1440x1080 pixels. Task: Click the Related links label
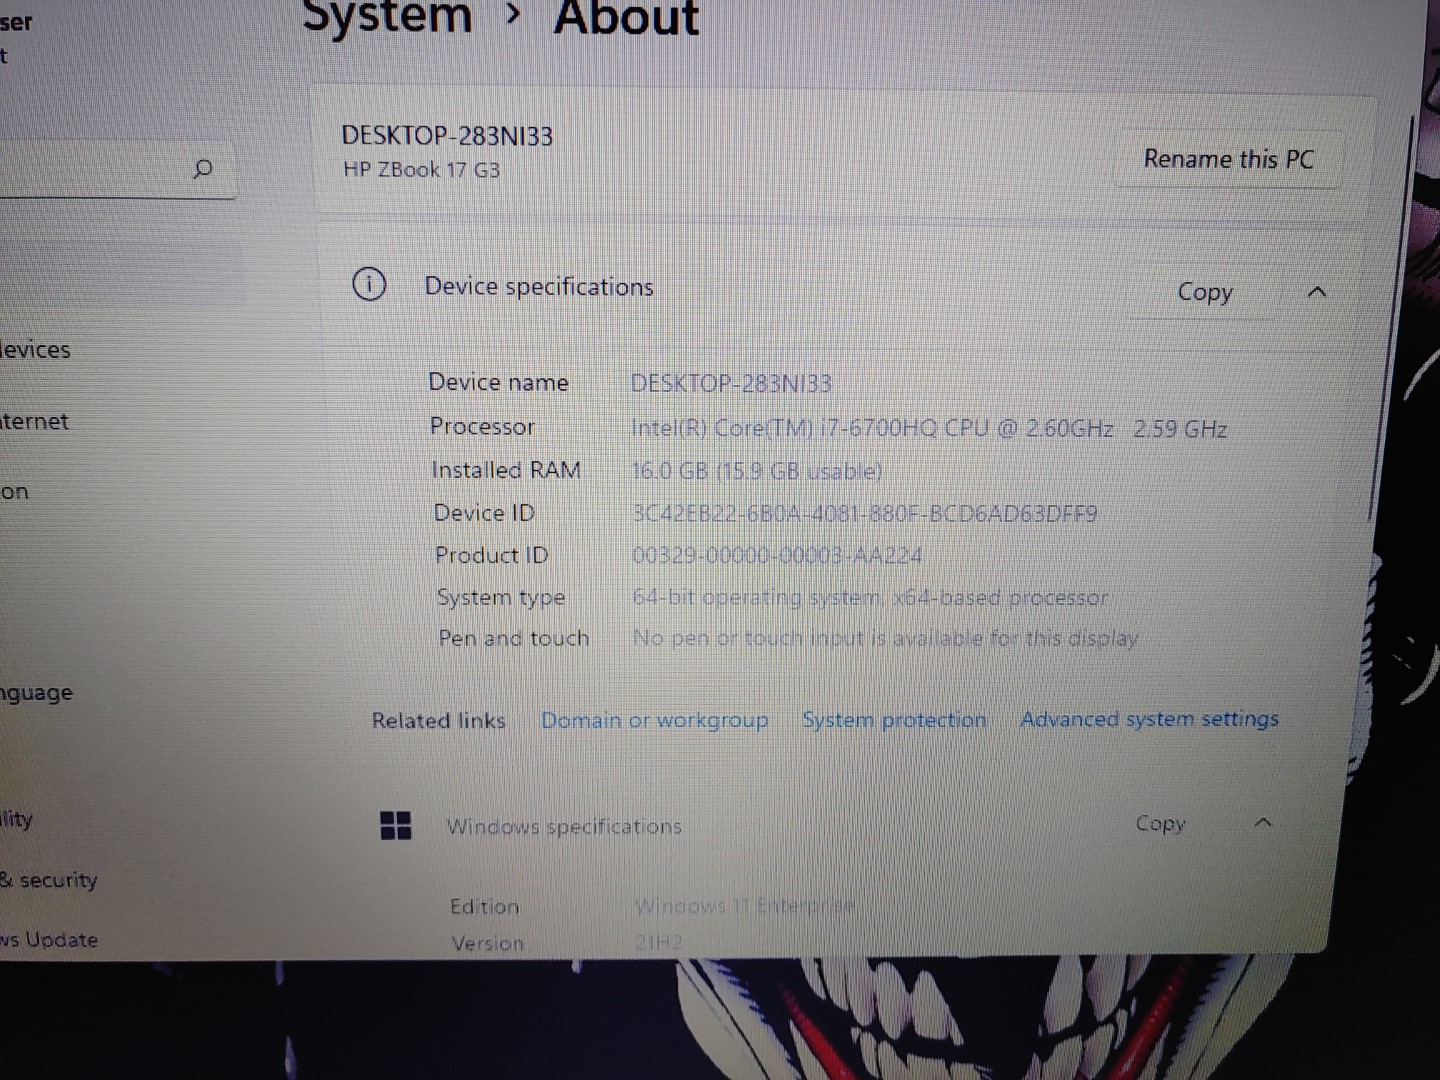click(438, 721)
